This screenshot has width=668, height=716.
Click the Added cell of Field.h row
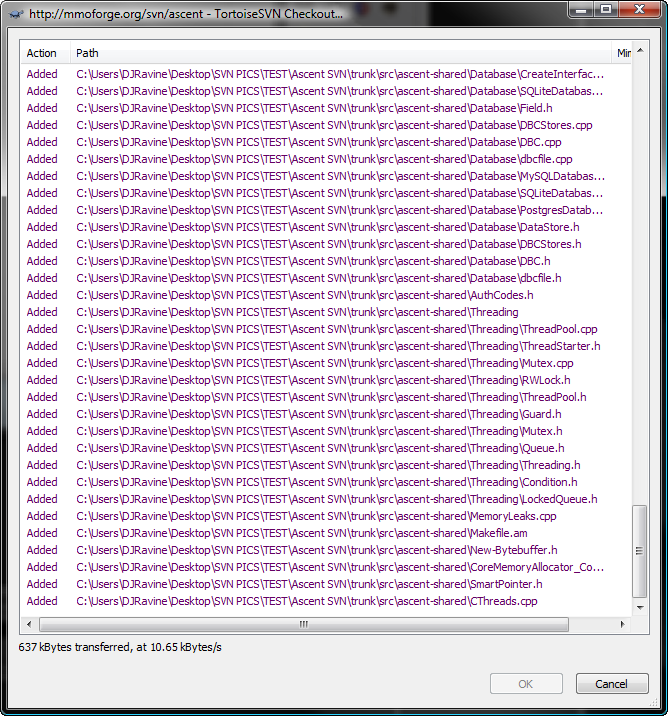42,108
